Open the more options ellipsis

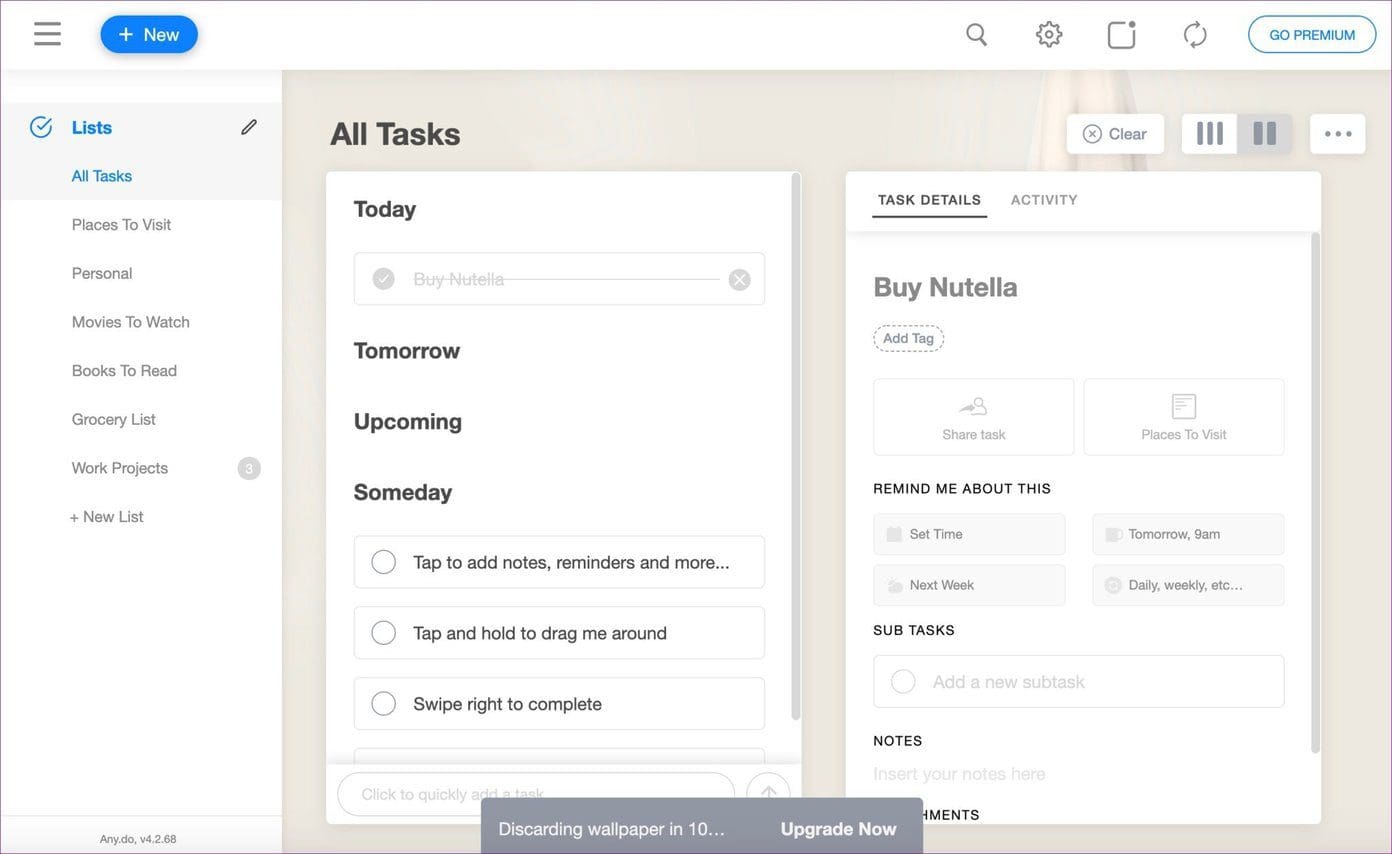(1338, 133)
